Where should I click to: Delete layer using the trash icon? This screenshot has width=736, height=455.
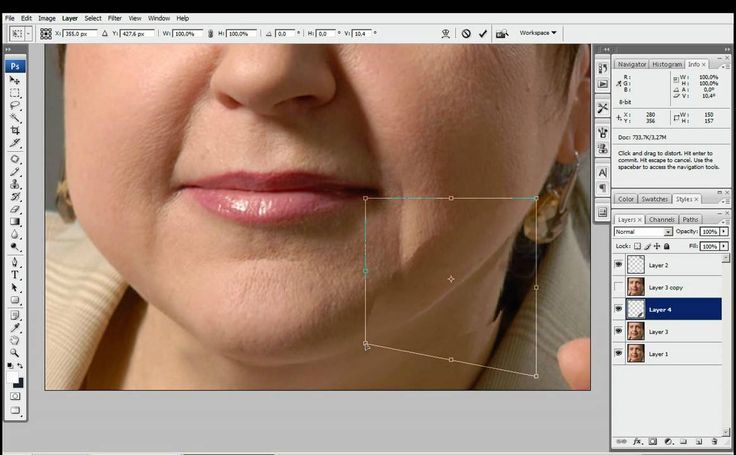(714, 441)
